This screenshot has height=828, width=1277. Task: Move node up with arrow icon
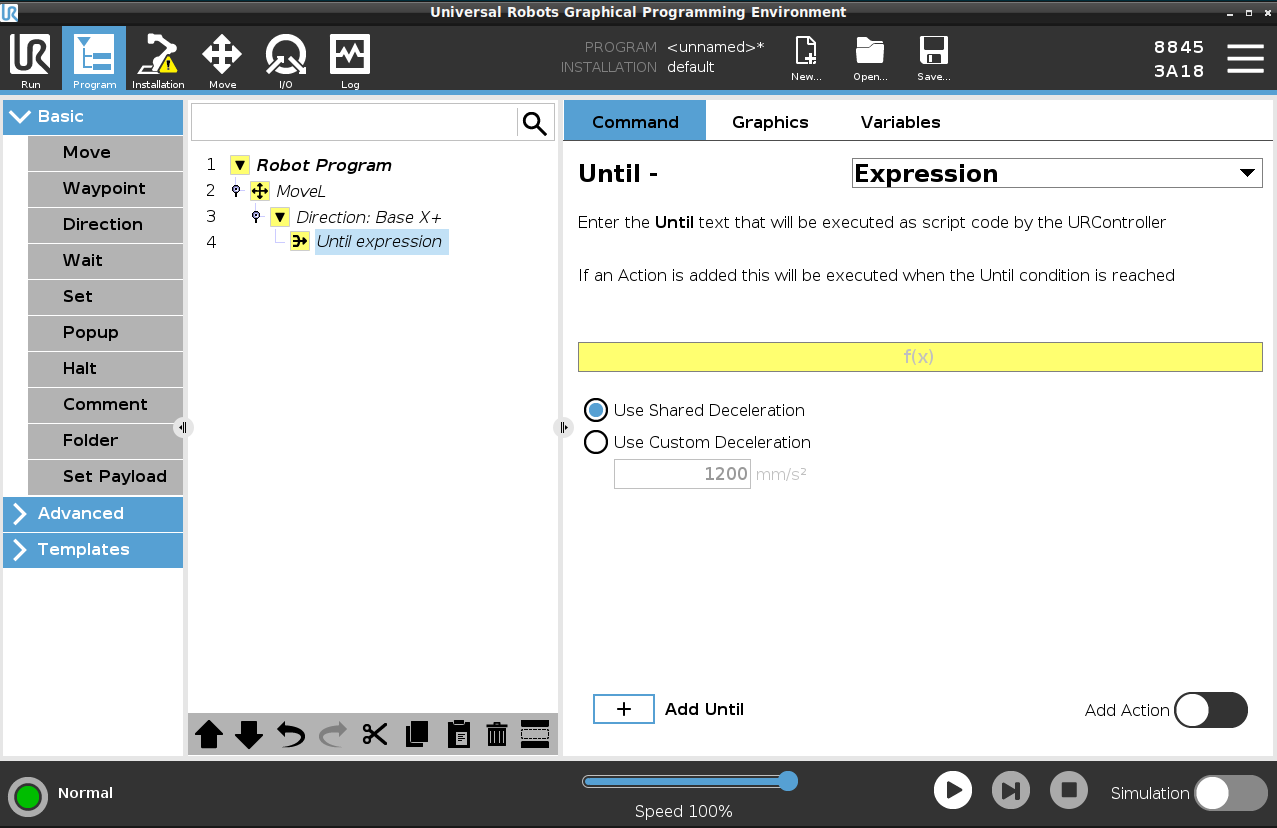[x=209, y=735]
